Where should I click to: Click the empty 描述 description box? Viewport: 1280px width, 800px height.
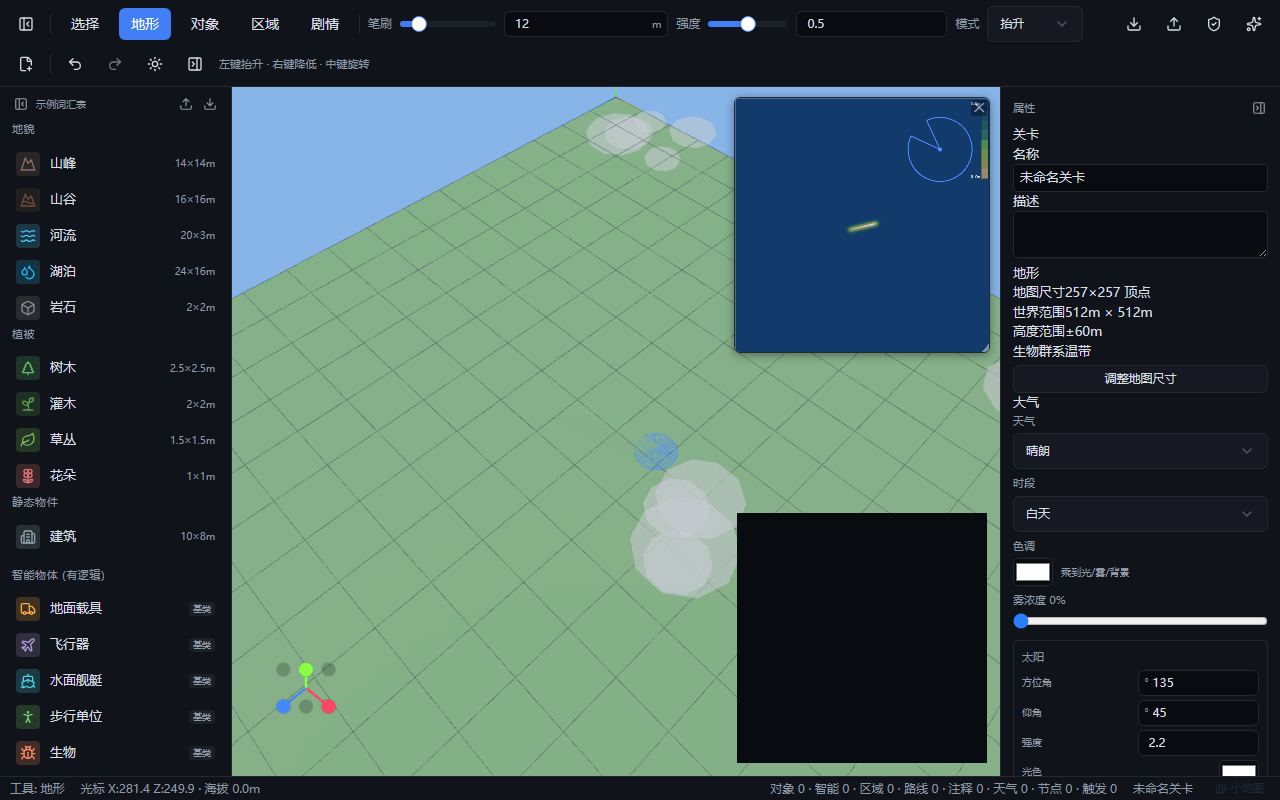(1140, 234)
